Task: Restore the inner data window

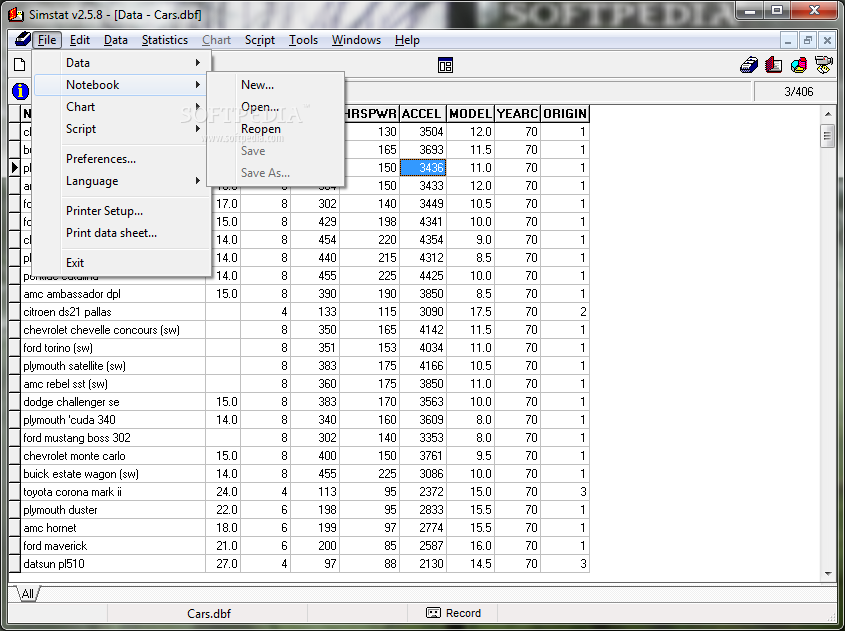Action: click(x=807, y=40)
